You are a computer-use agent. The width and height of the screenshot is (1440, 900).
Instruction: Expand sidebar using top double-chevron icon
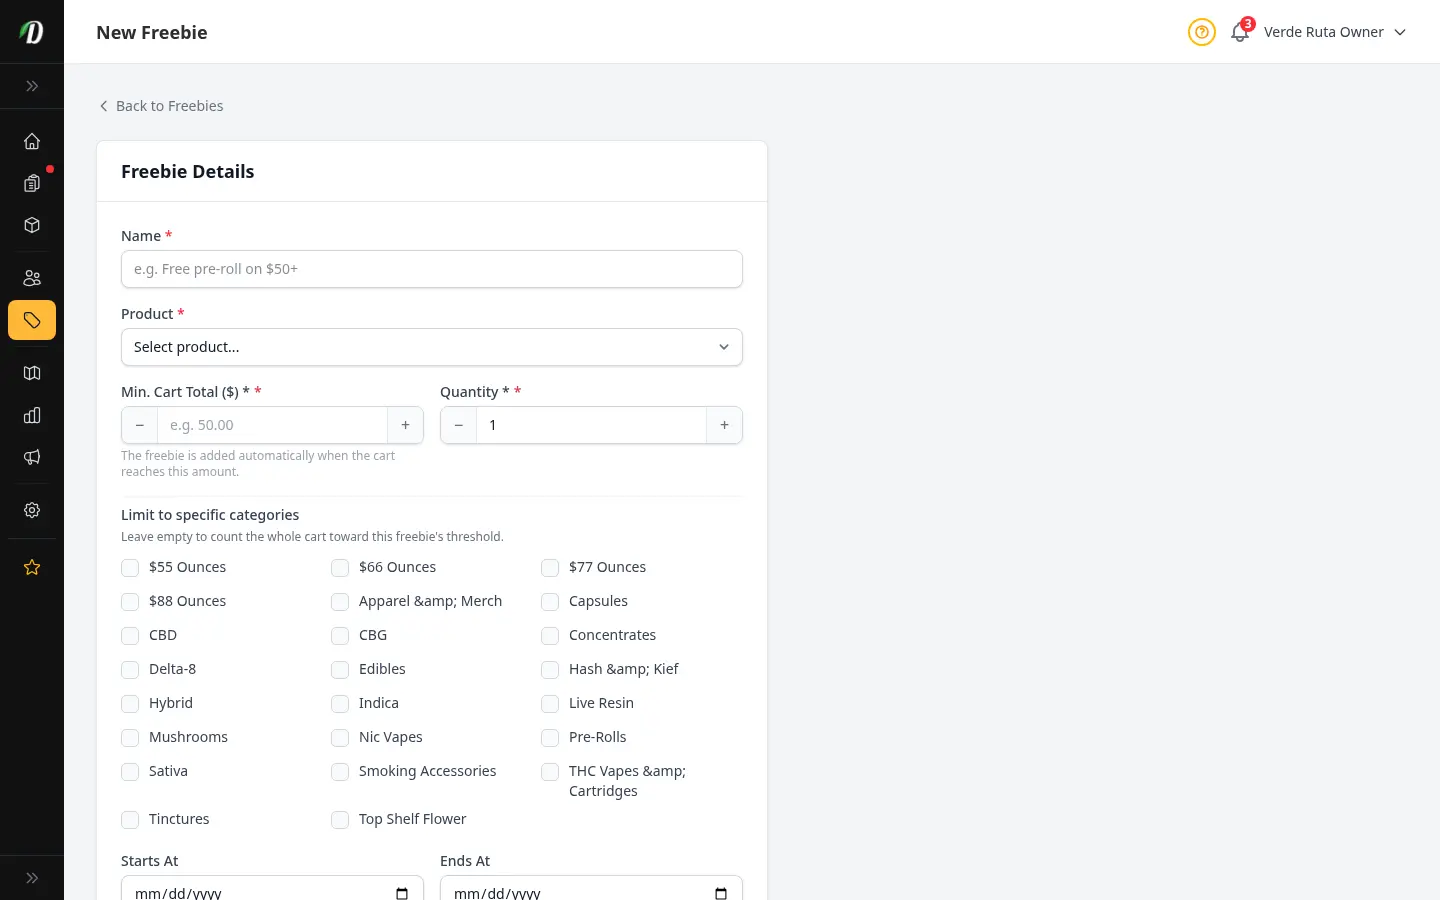click(x=32, y=86)
